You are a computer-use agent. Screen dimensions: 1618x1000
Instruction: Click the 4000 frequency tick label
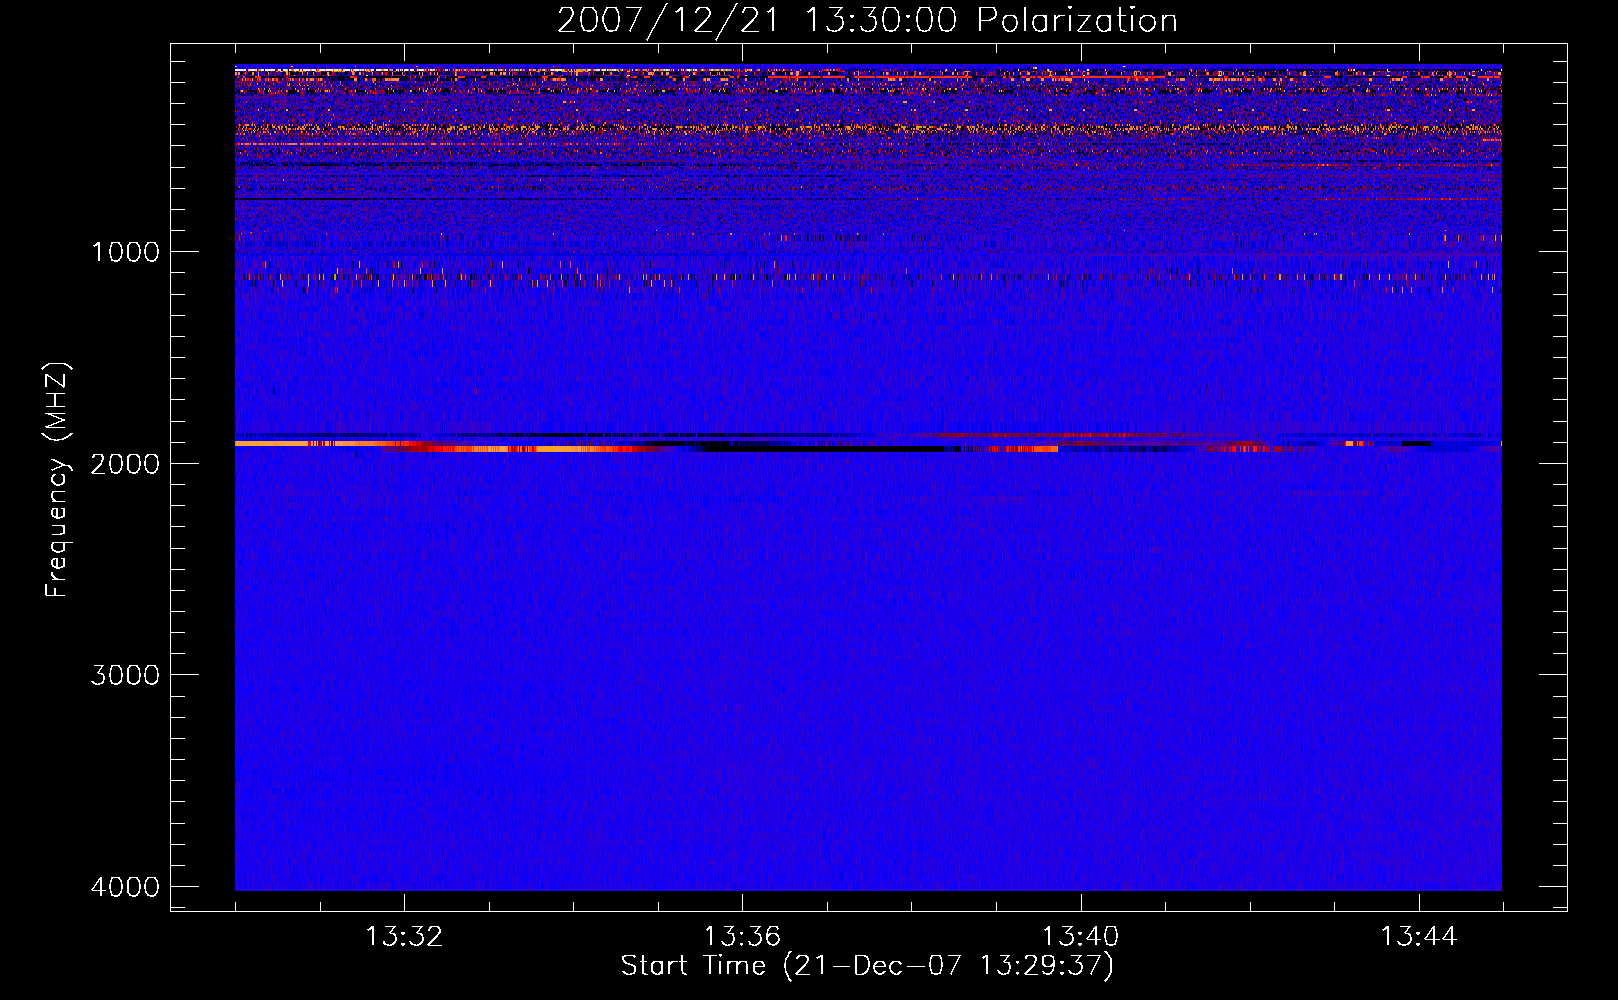[x=125, y=887]
